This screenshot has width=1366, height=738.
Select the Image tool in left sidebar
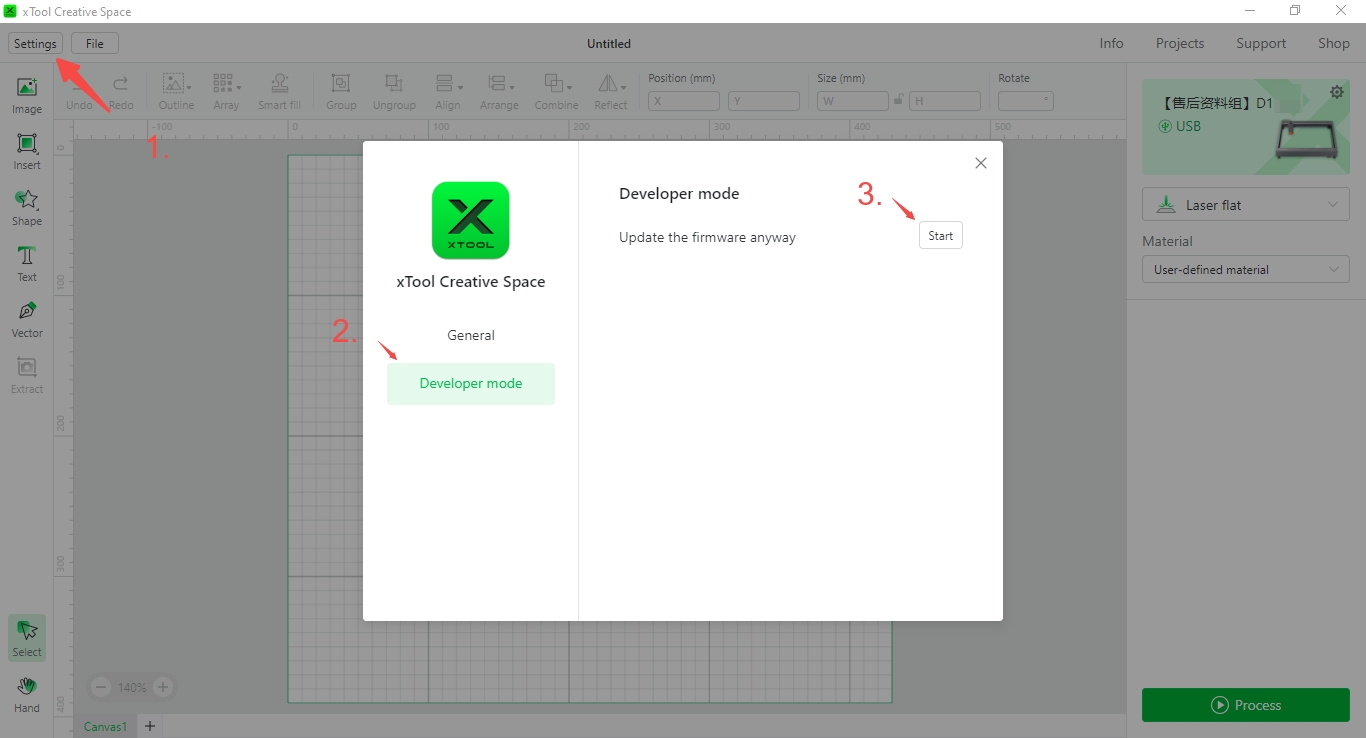click(27, 96)
